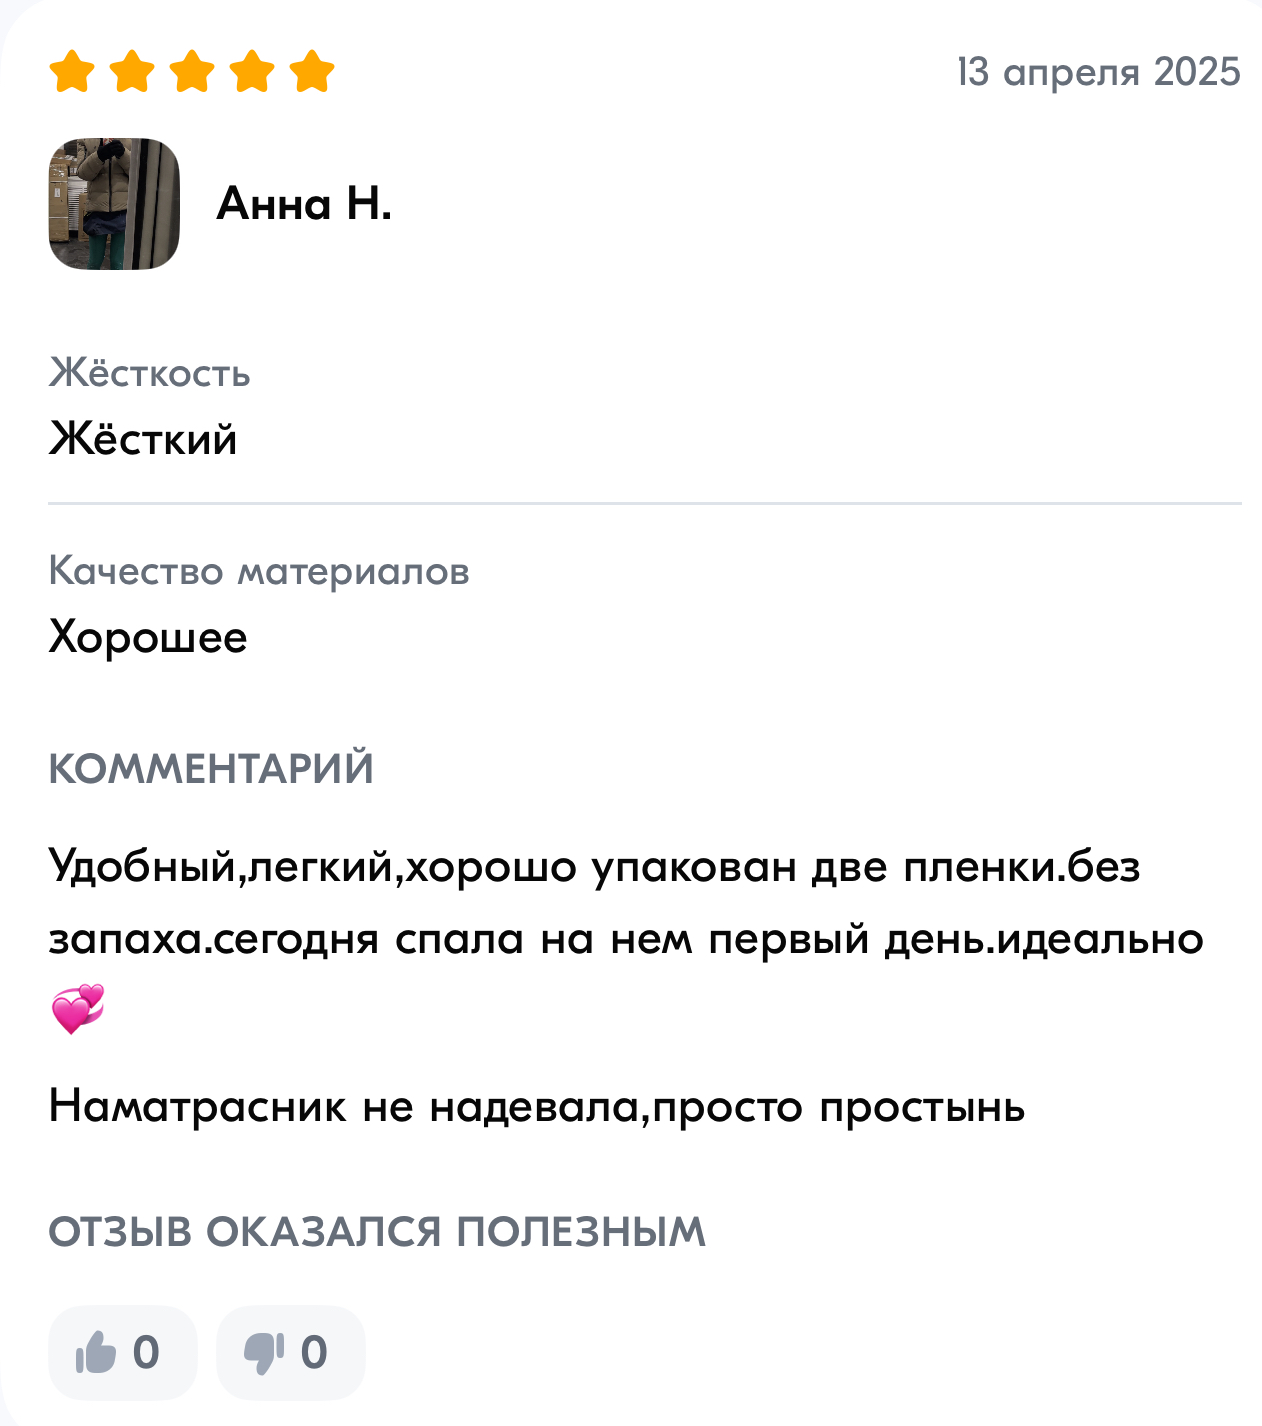Screen dimensions: 1262x1426
Task: Click the third rating star
Action: 192,72
